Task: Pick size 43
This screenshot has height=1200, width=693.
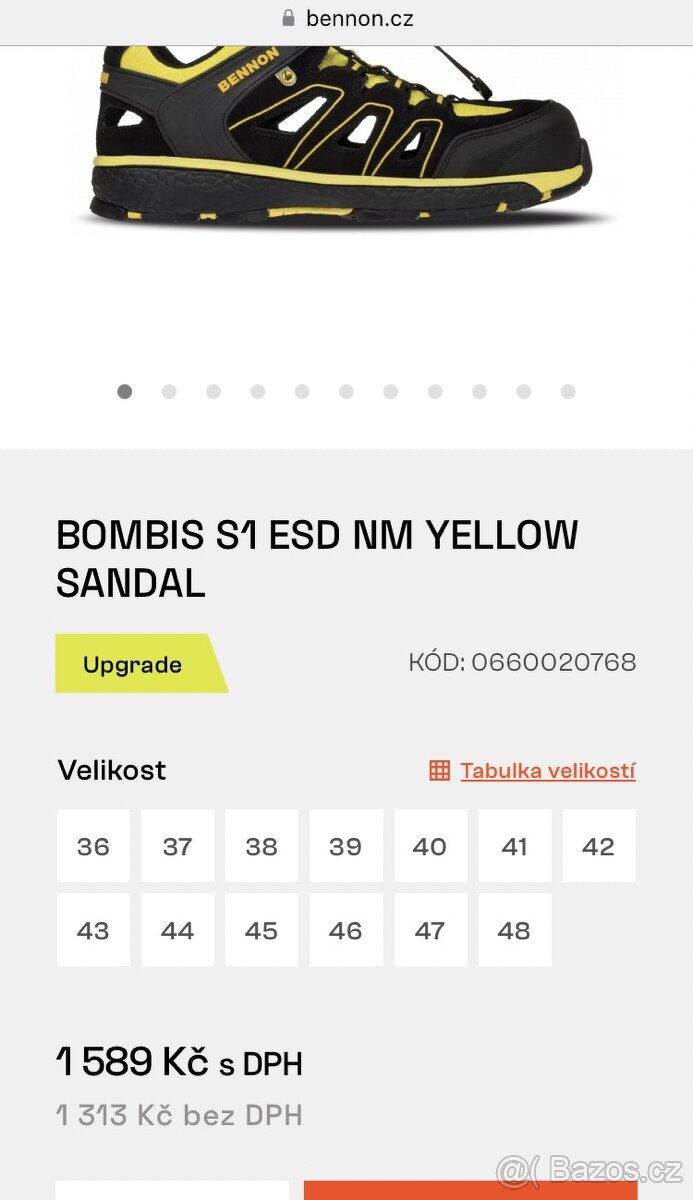Action: 93,930
